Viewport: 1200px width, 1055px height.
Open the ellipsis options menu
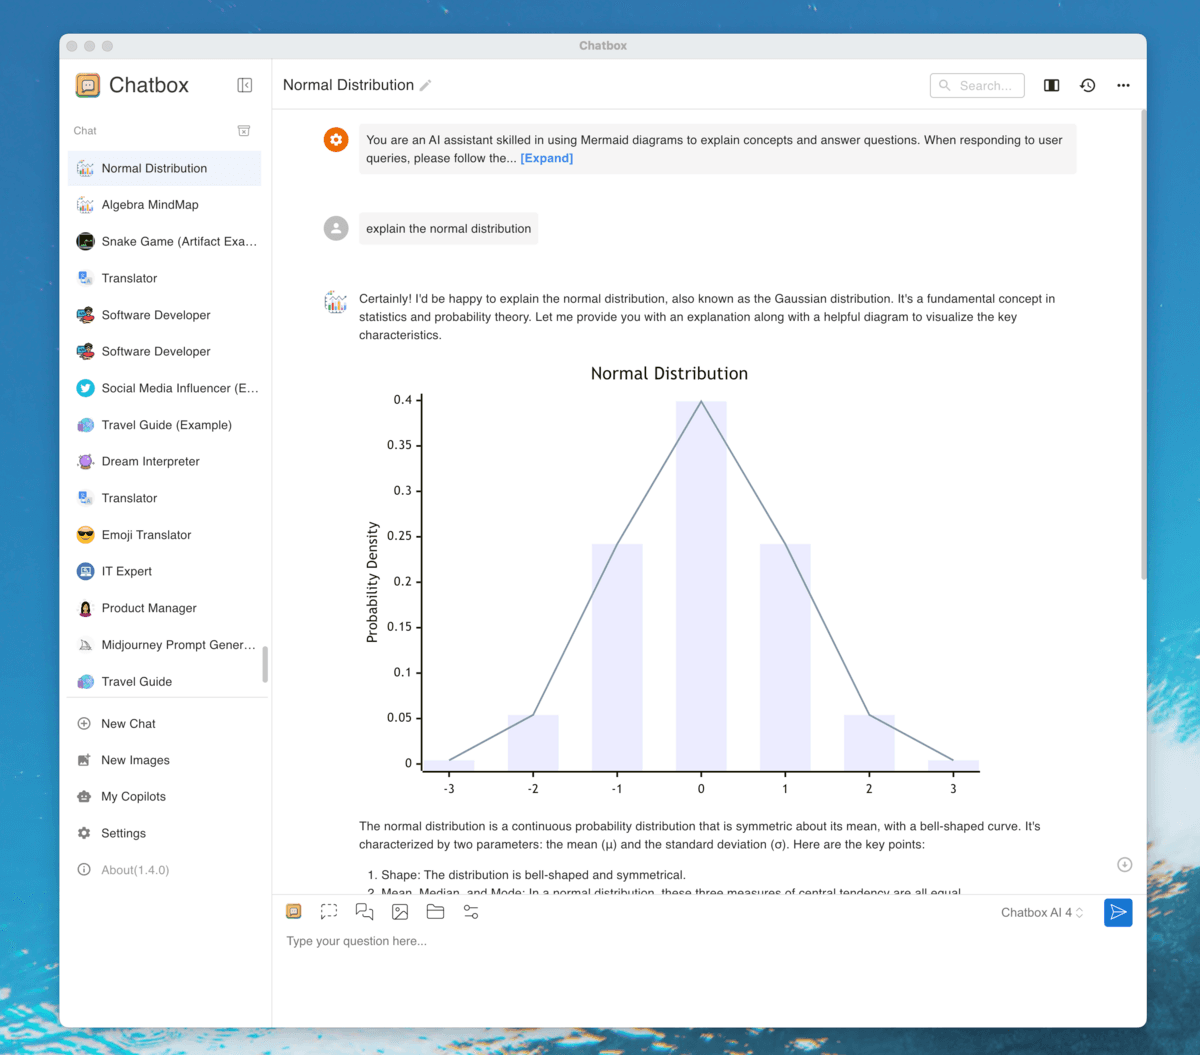[1123, 85]
